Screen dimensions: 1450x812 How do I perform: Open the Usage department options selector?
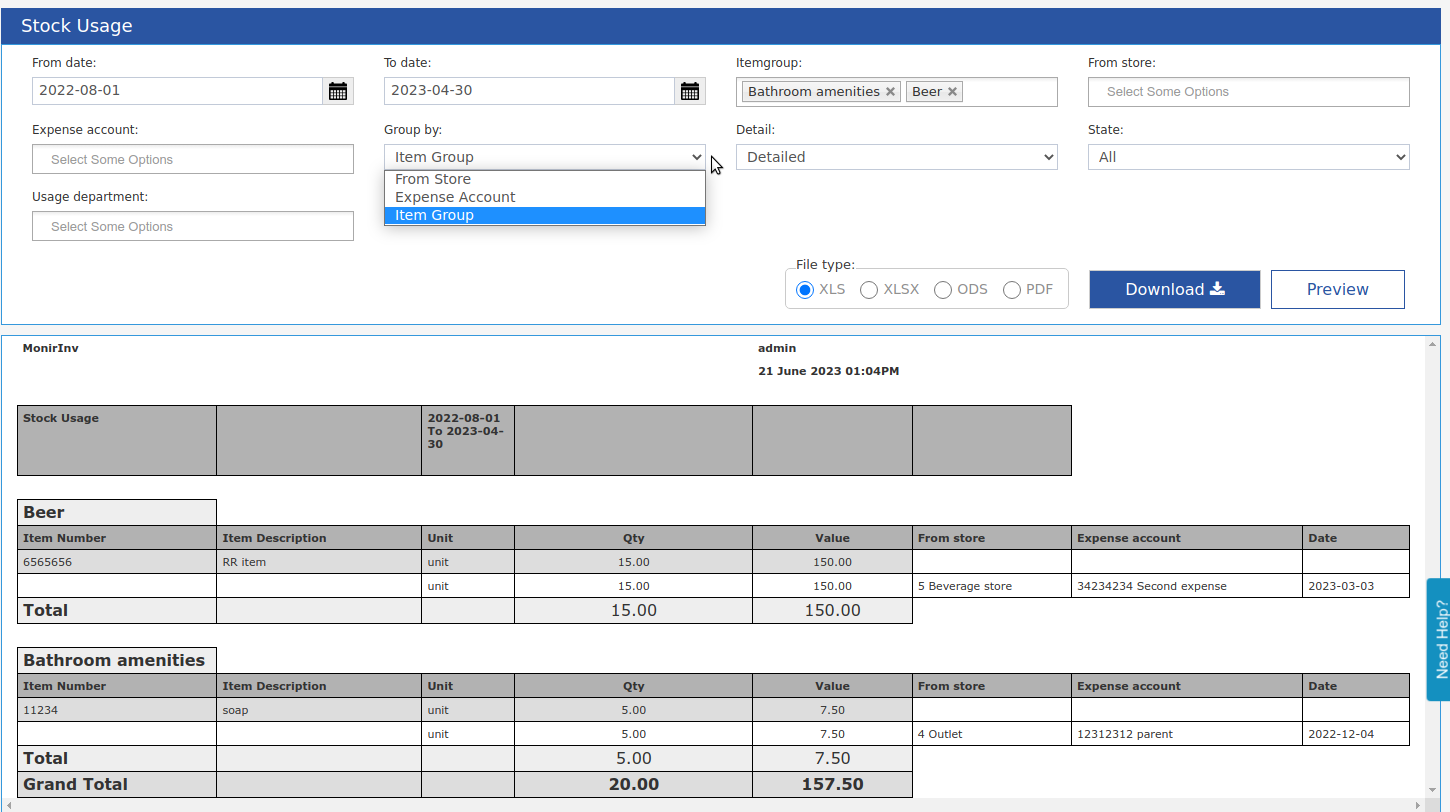193,227
